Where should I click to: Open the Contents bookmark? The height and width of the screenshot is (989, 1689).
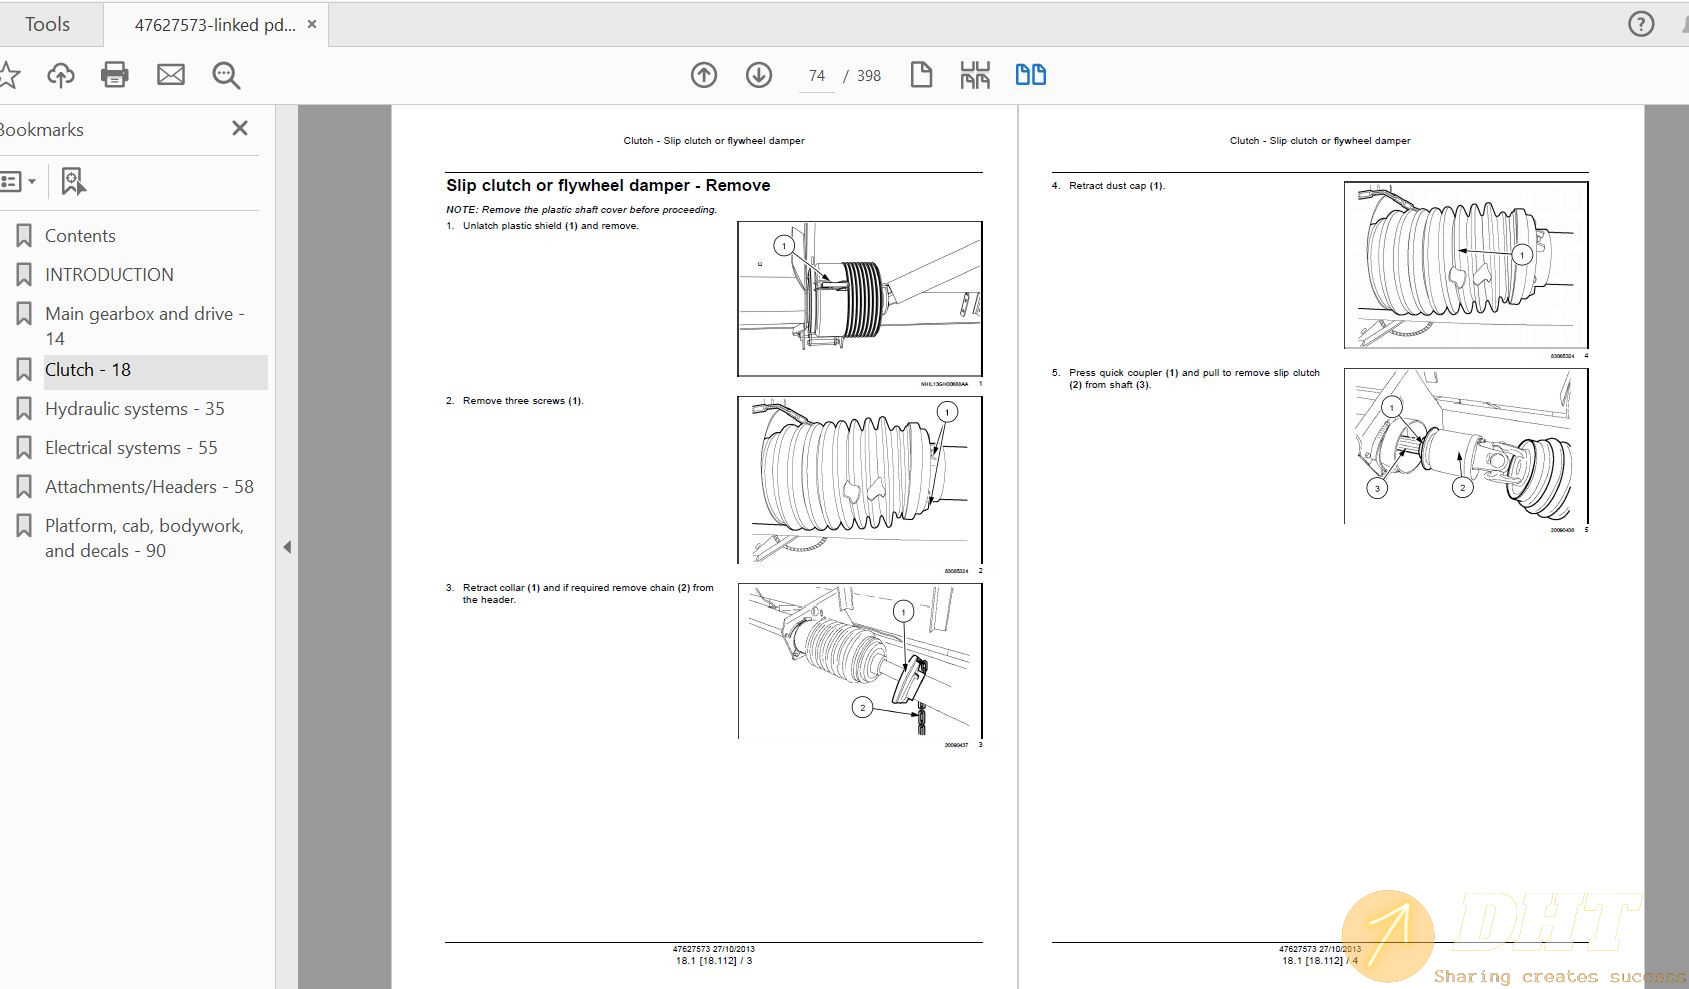click(x=80, y=236)
